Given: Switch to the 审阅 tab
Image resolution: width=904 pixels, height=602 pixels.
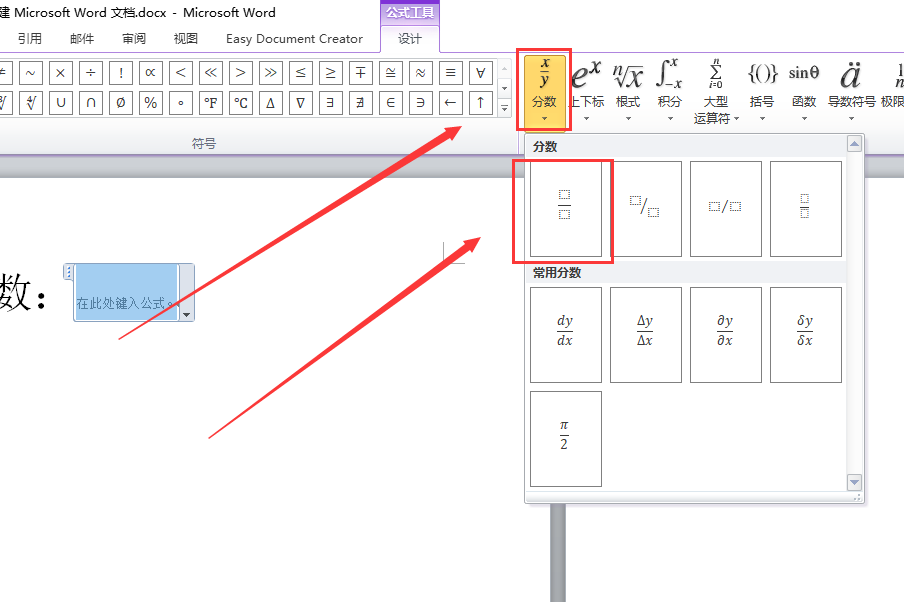Looking at the screenshot, I should [x=134, y=39].
